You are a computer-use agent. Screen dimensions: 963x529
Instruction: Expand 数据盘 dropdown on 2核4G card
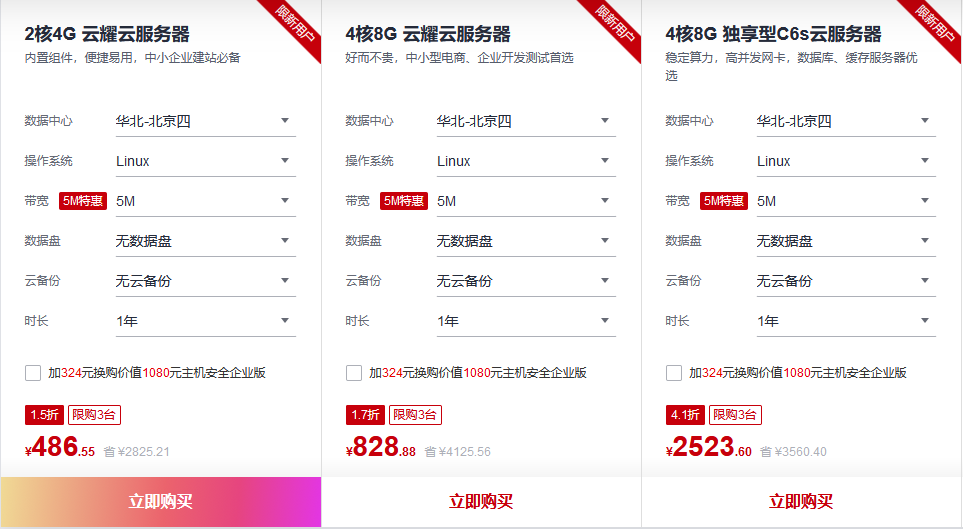(205, 241)
